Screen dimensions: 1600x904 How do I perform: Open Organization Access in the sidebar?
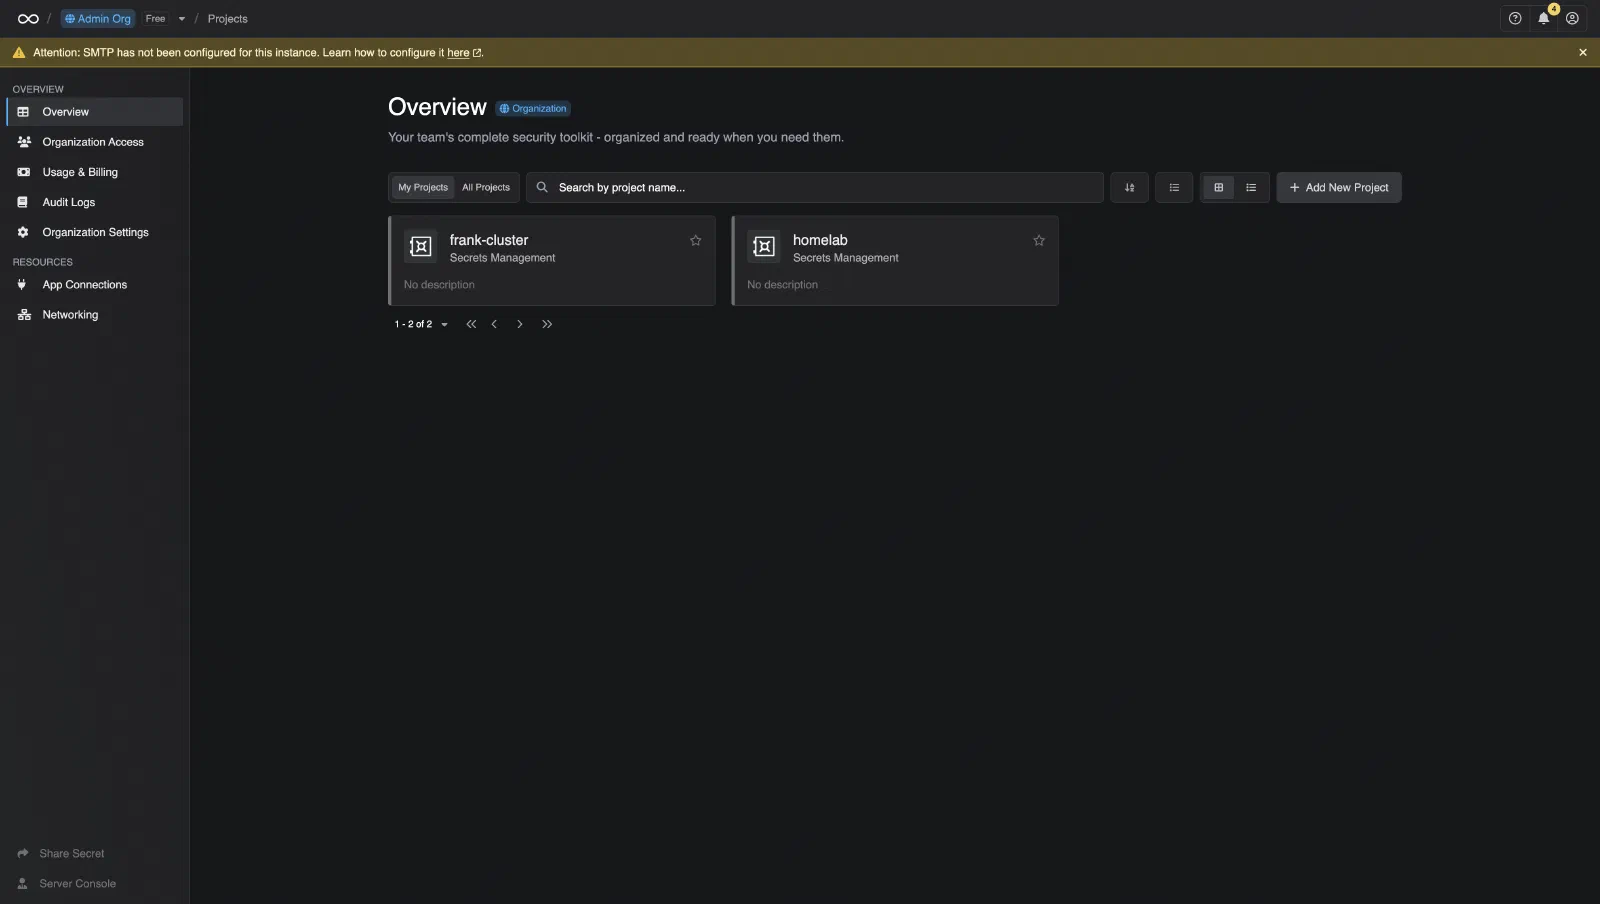[95, 142]
